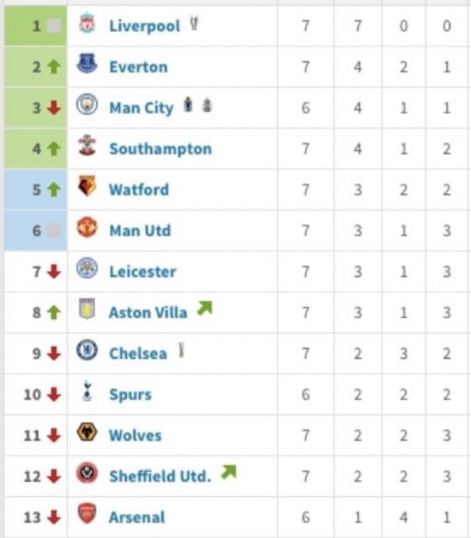Viewport: 471px width, 538px height.
Task: Open the Chelsea team page
Action: pyautogui.click(x=138, y=354)
